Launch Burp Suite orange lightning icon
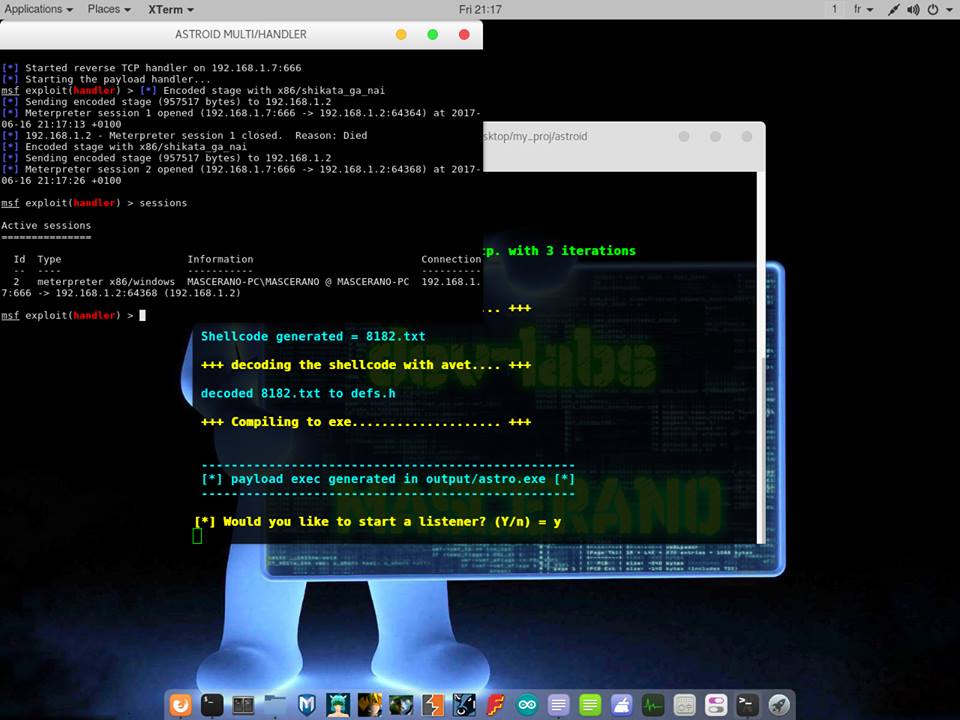 [432, 705]
